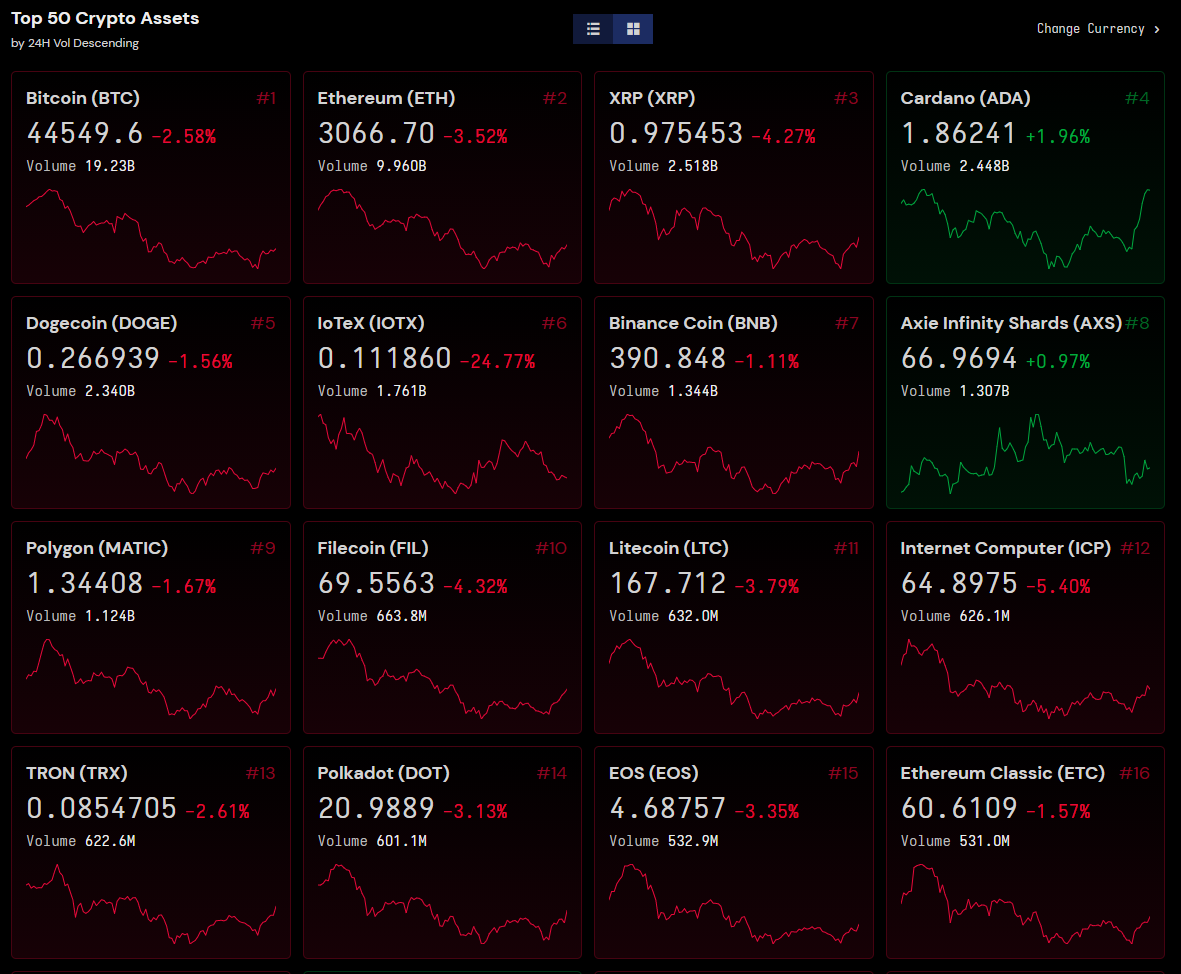
Task: Click Polkadot Volume 601.1M
Action: tap(372, 841)
